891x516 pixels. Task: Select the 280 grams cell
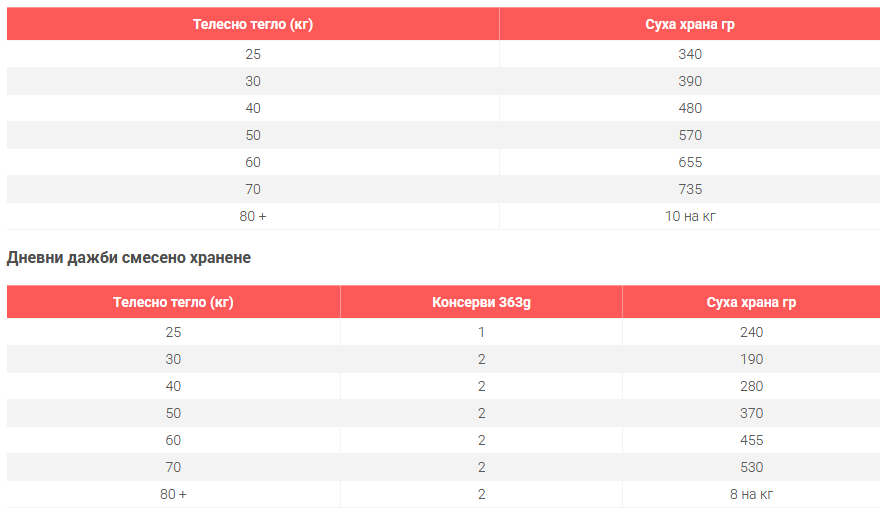click(752, 386)
